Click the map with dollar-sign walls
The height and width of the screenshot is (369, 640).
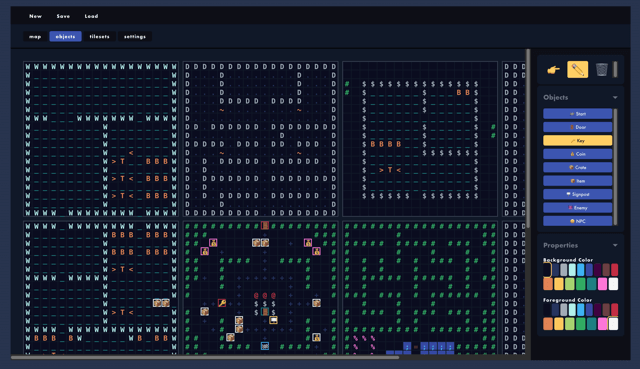[x=420, y=139]
